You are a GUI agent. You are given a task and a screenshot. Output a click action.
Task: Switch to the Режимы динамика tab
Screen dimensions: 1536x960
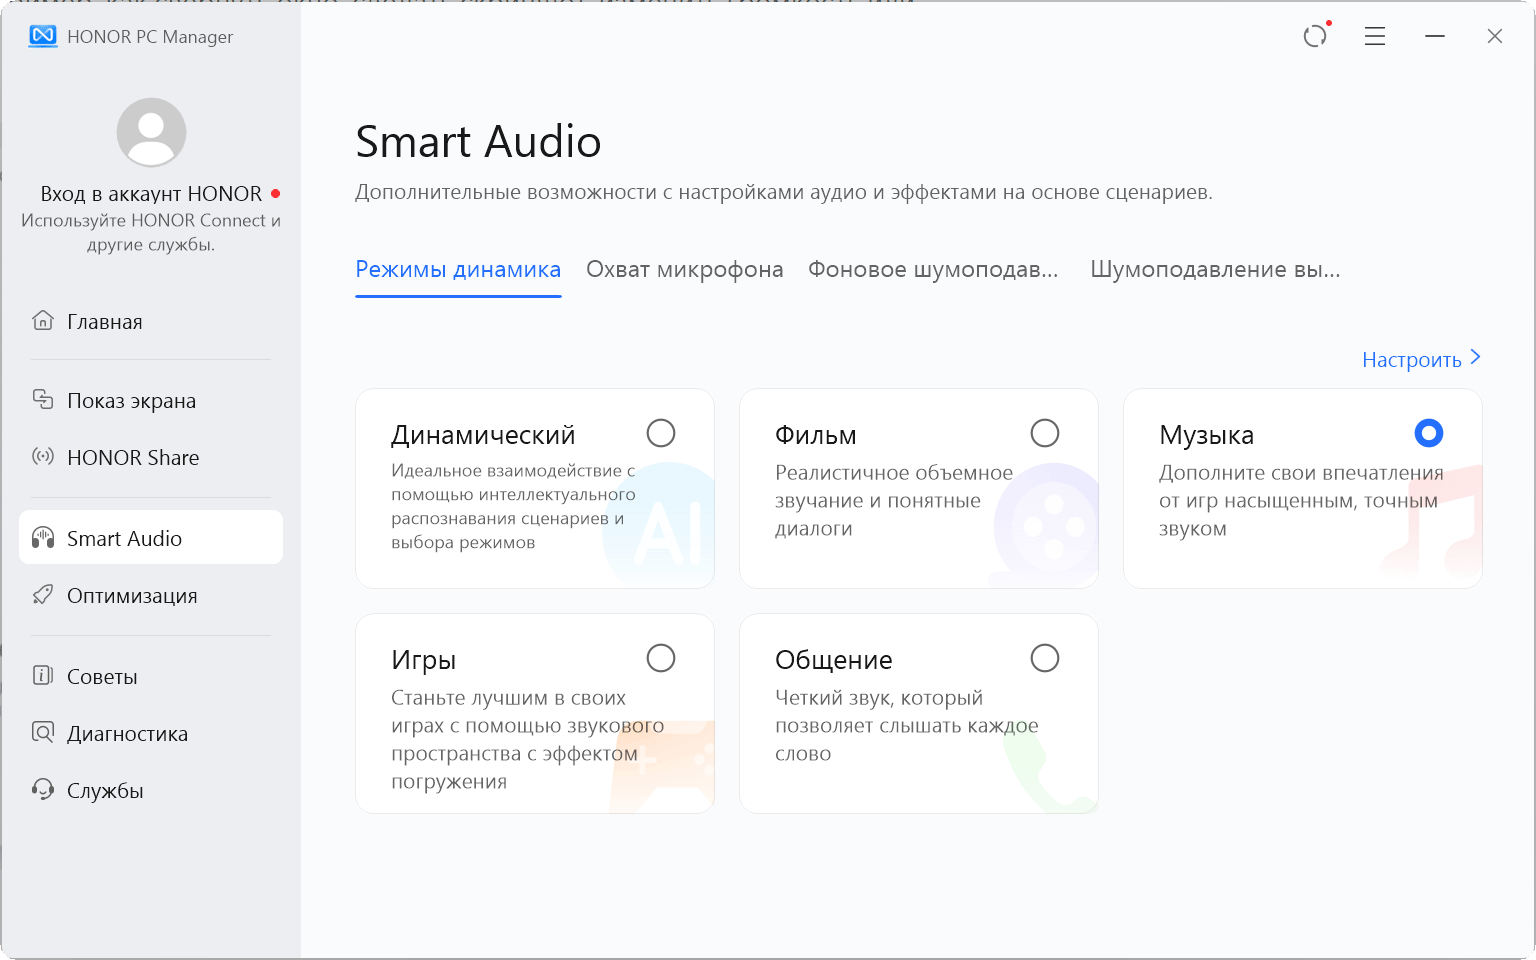458,270
